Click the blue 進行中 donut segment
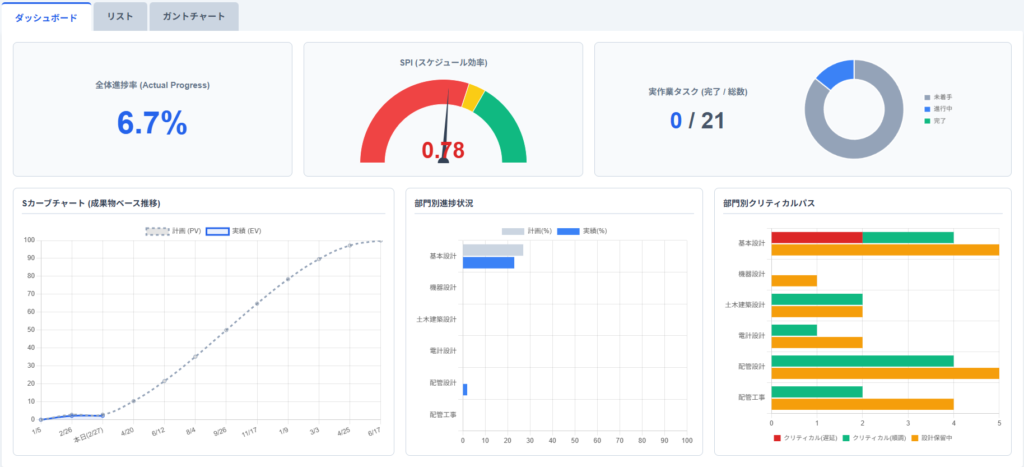 pyautogui.click(x=835, y=74)
